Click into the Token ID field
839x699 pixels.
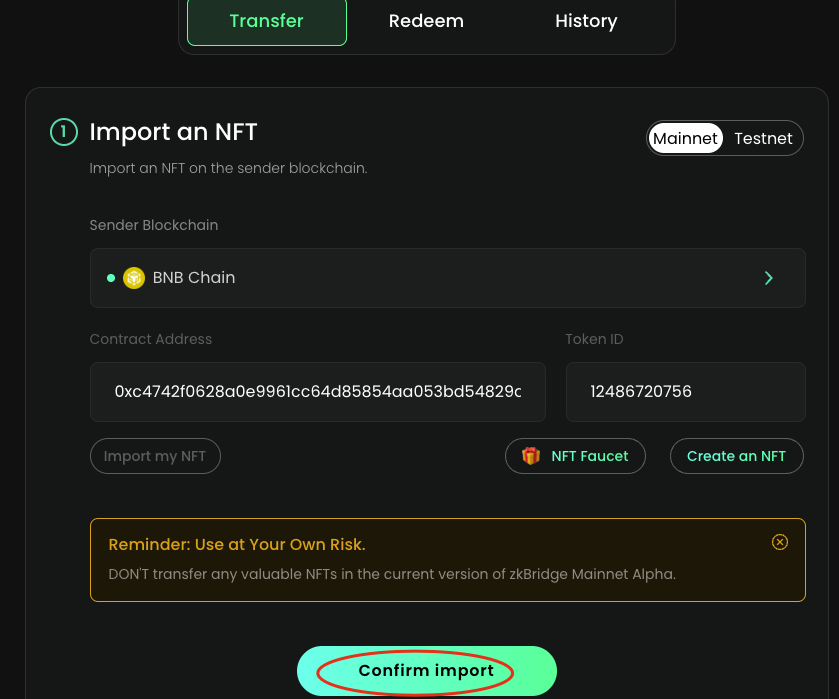tap(685, 392)
